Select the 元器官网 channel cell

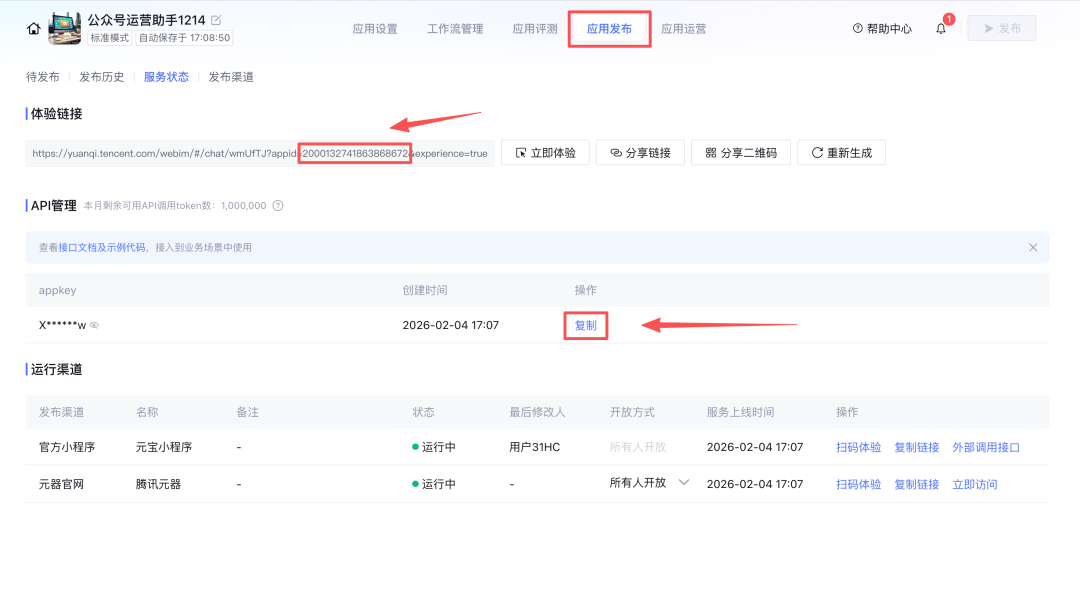[61, 484]
